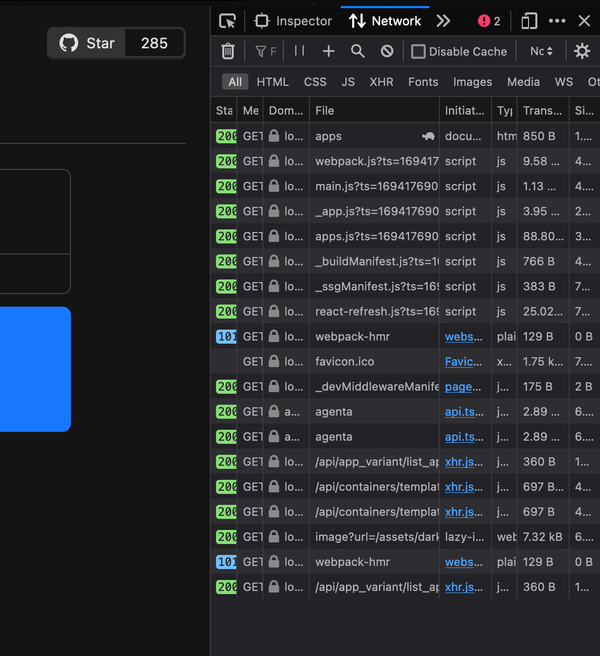The image size is (600, 656).
Task: Select the CSS filter
Action: point(315,82)
